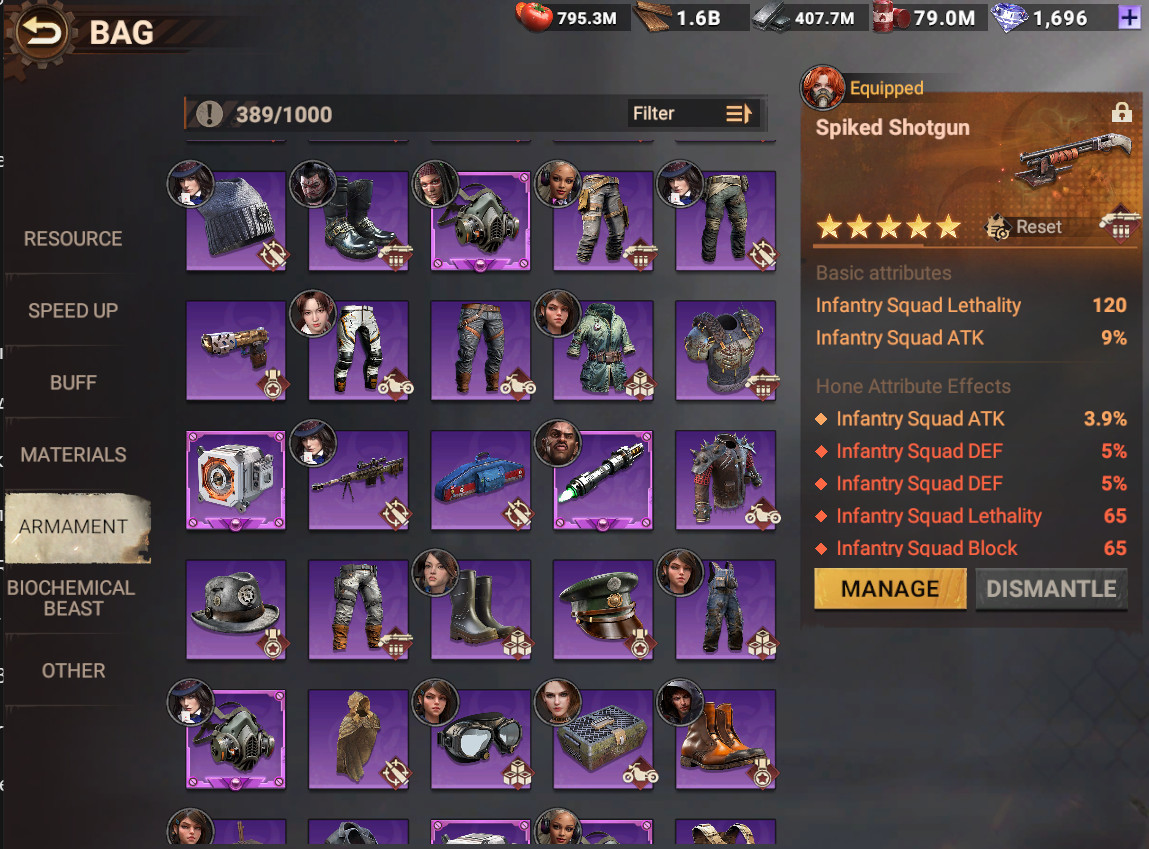The height and width of the screenshot is (849, 1149).
Task: Click the tomato food resource icon
Action: point(533,16)
